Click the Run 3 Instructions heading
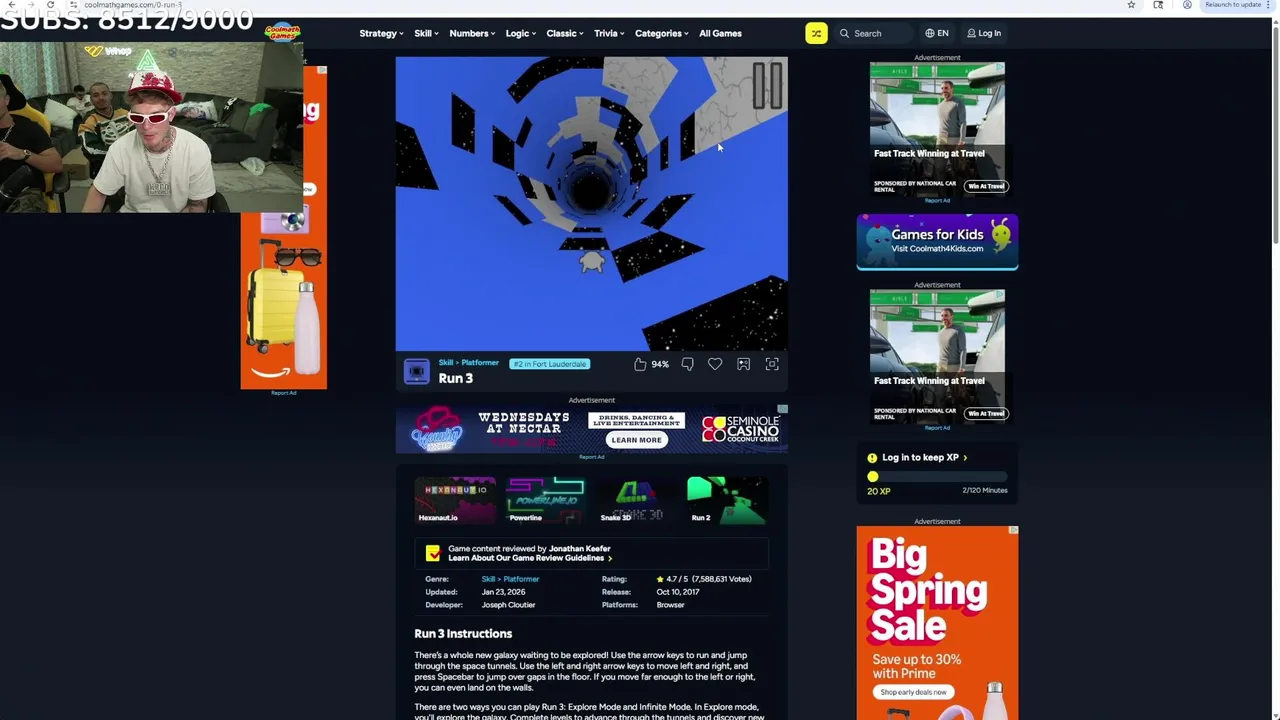The width and height of the screenshot is (1280, 720). (463, 634)
